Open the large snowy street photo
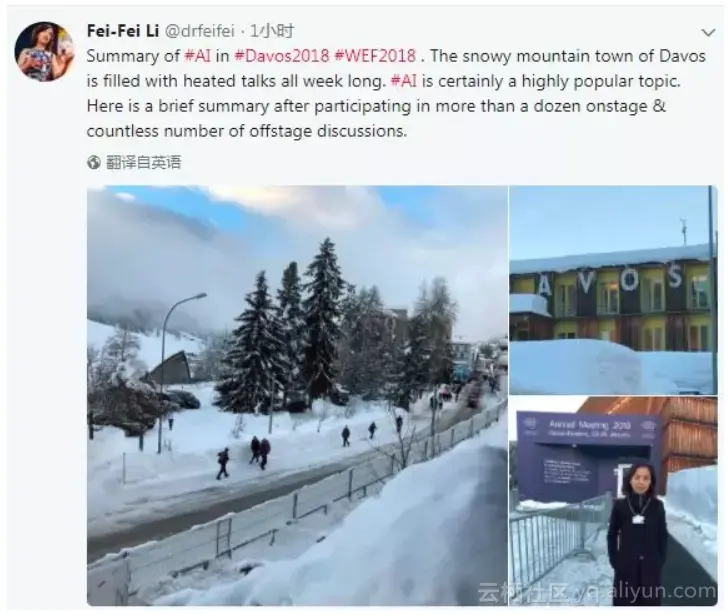Image resolution: width=728 pixels, height=615 pixels. pyautogui.click(x=297, y=395)
